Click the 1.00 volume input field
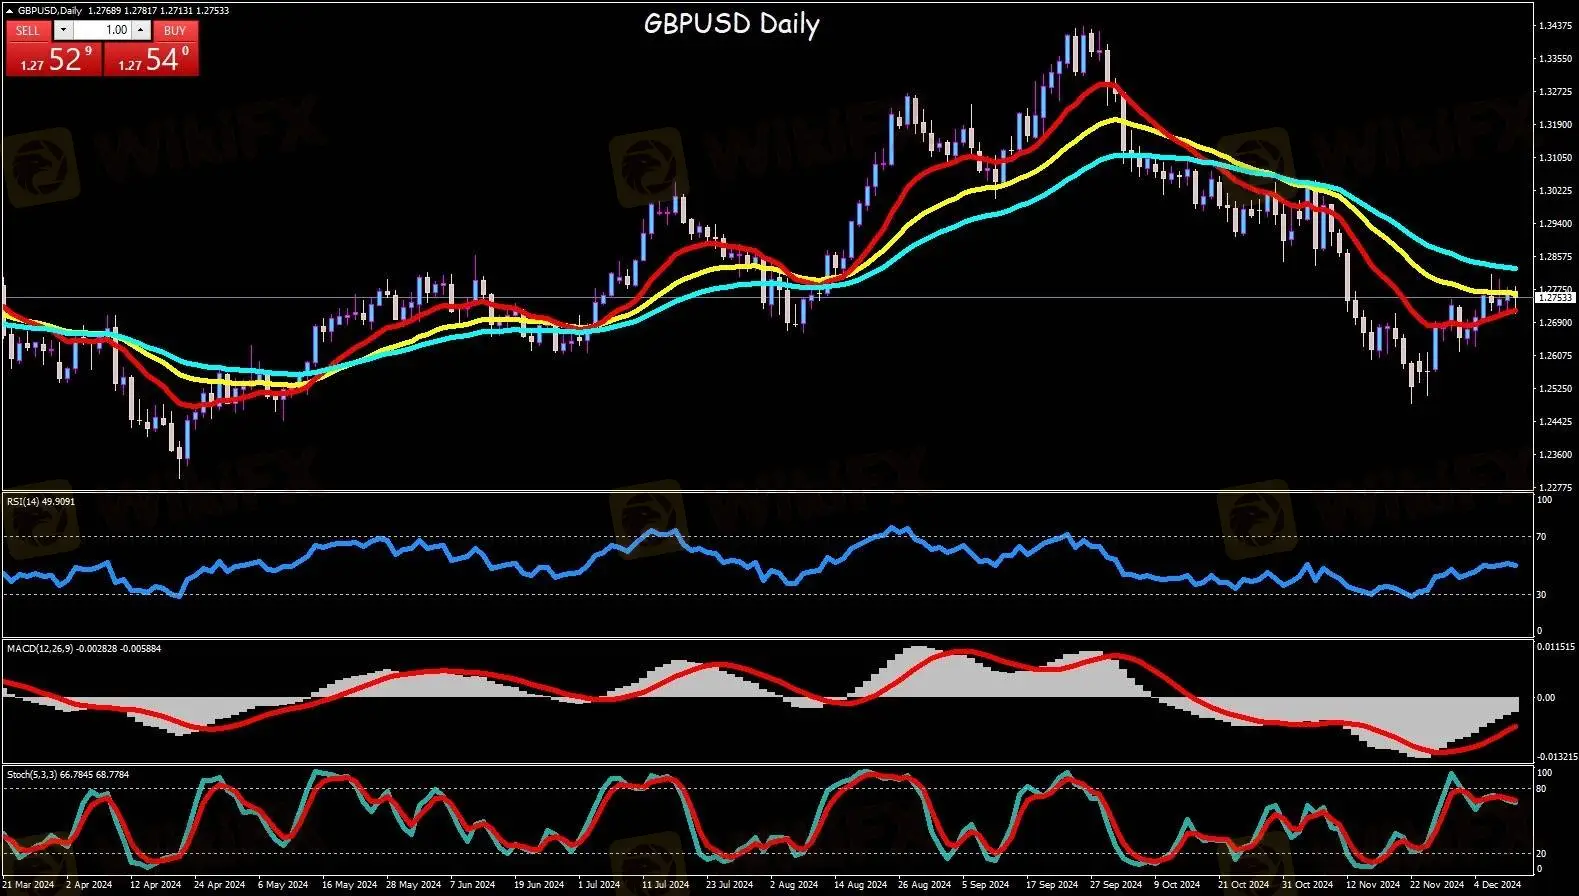1579x896 pixels. 103,31
